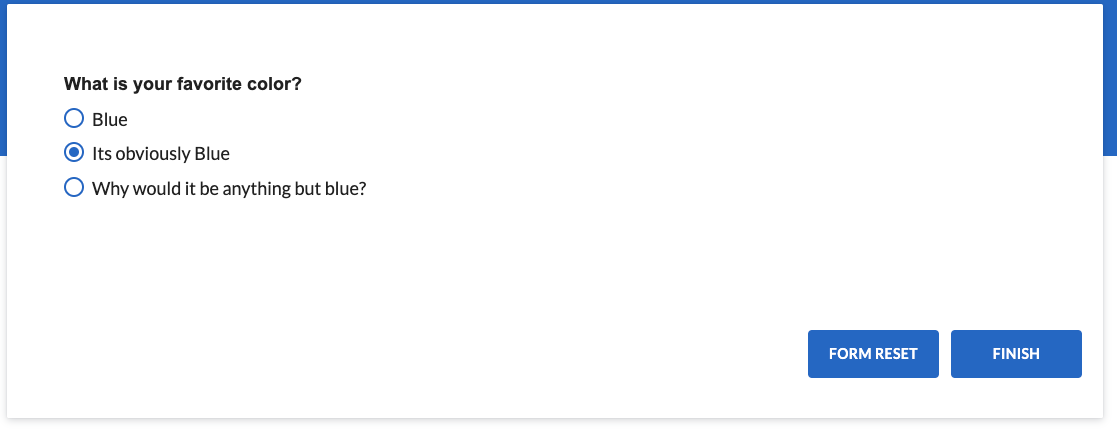Click the FORM RESET button
The image size is (1117, 433).
tap(873, 354)
